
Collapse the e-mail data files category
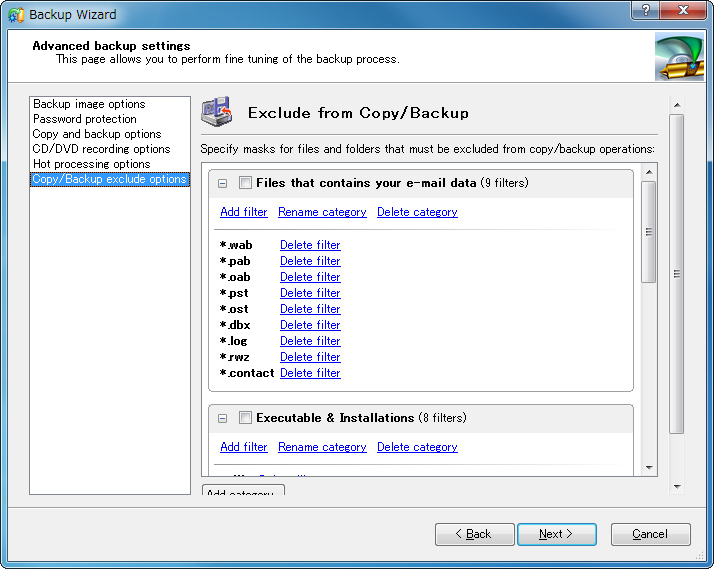(222, 183)
